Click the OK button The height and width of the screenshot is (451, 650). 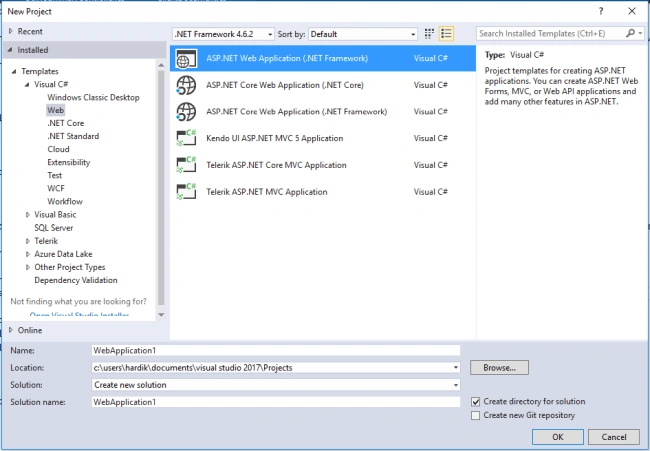[x=558, y=437]
